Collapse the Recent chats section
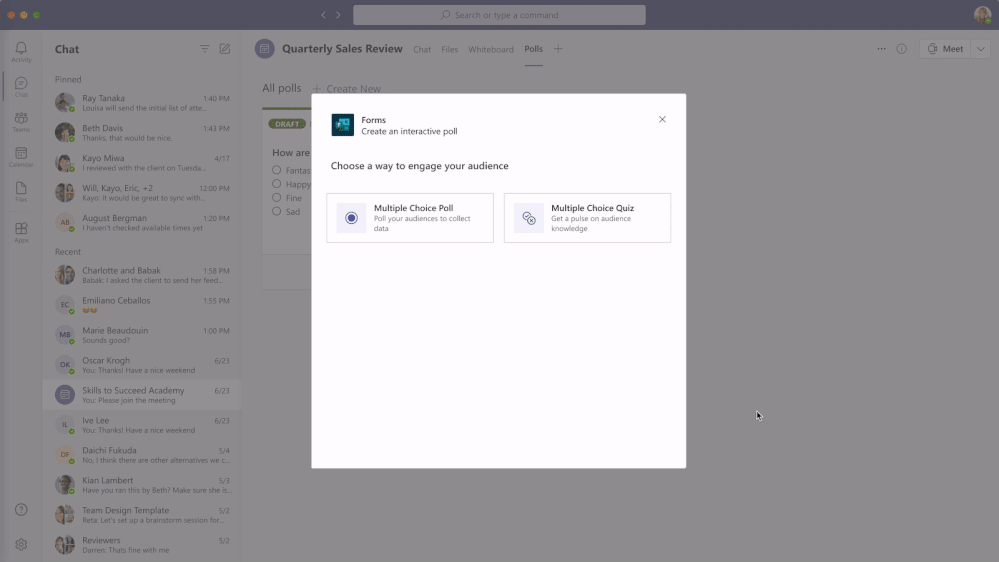 [68, 252]
